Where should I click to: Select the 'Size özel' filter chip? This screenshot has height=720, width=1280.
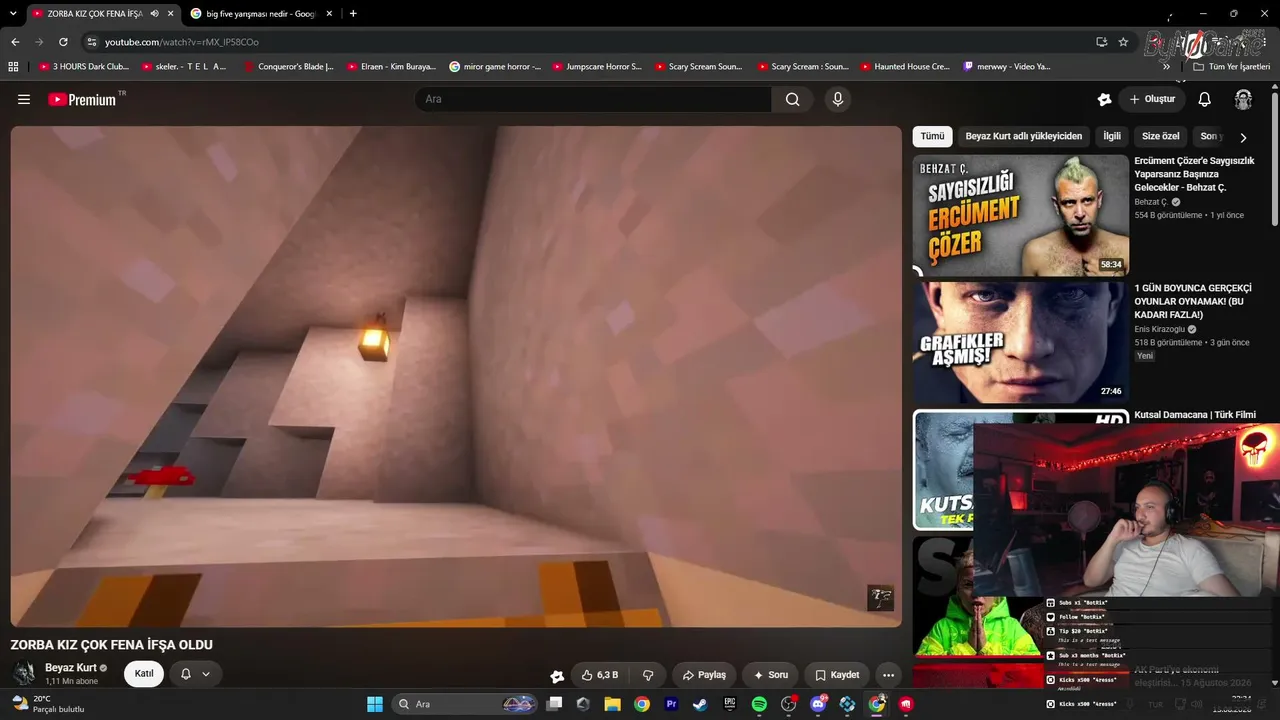coord(1161,136)
